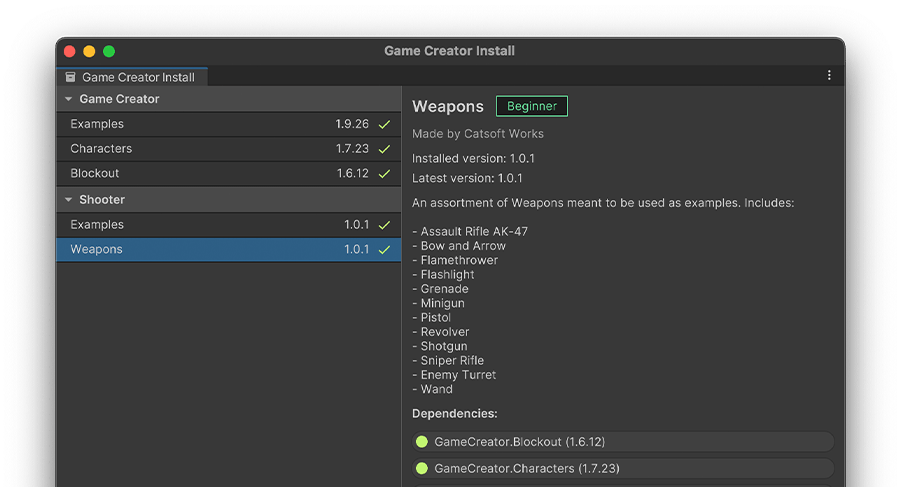Click the Latest version: 1.0.1 text
The image size is (900, 487).
467,178
